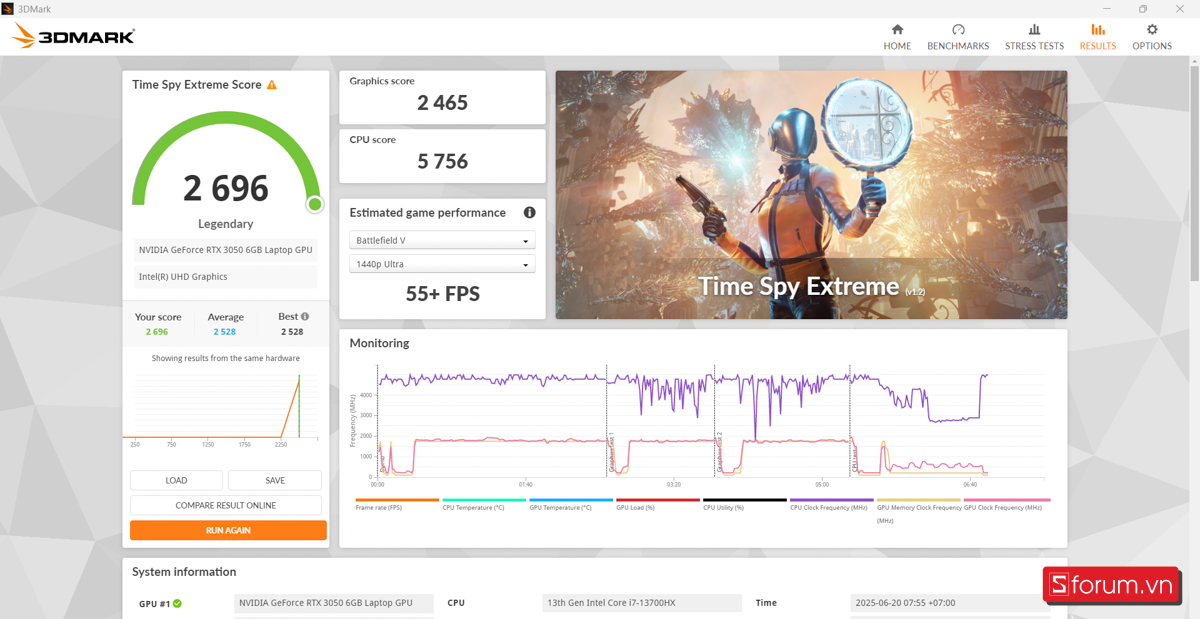Click NVIDIA GeForce RTX 3050 row in score panel
The image size is (1200, 619).
[x=226, y=250]
